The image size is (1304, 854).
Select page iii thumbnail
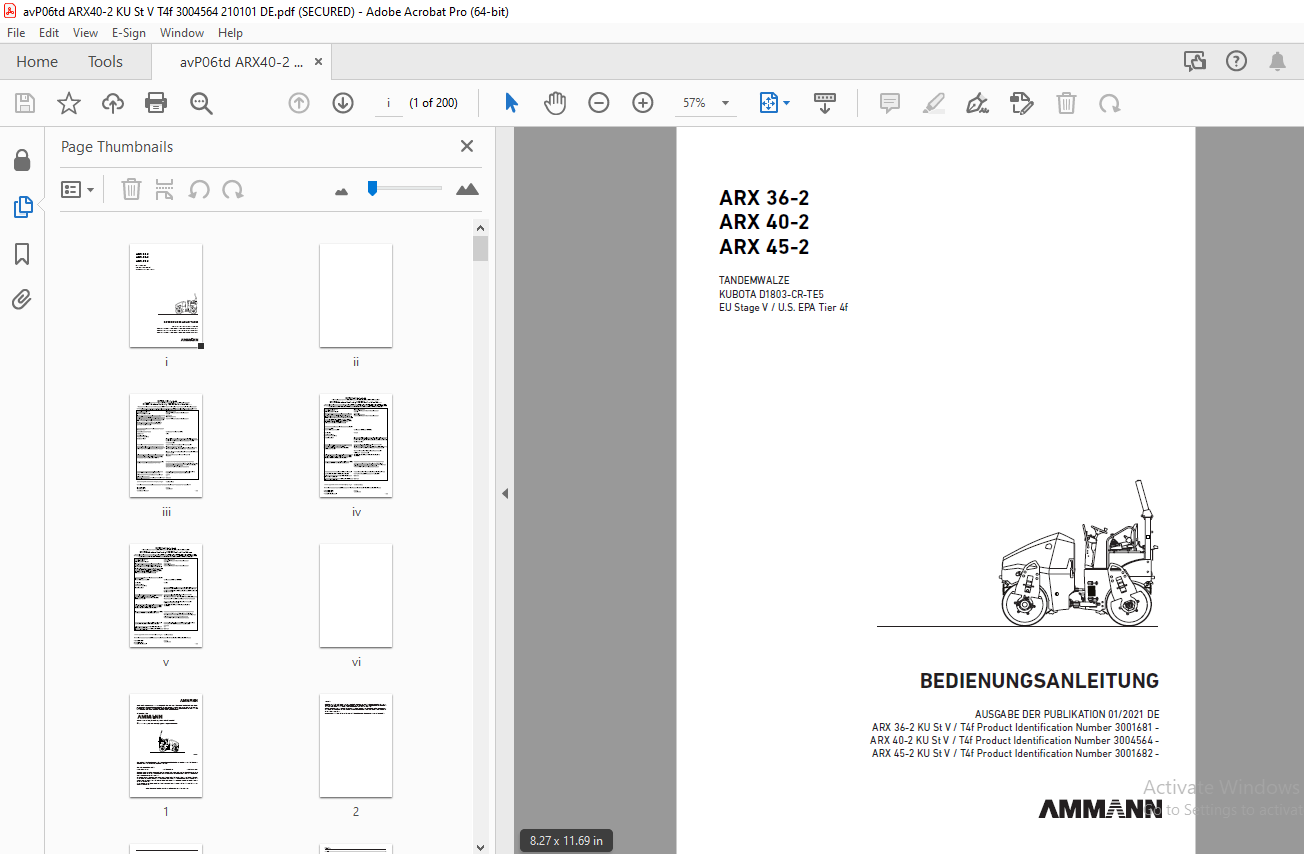(166, 446)
